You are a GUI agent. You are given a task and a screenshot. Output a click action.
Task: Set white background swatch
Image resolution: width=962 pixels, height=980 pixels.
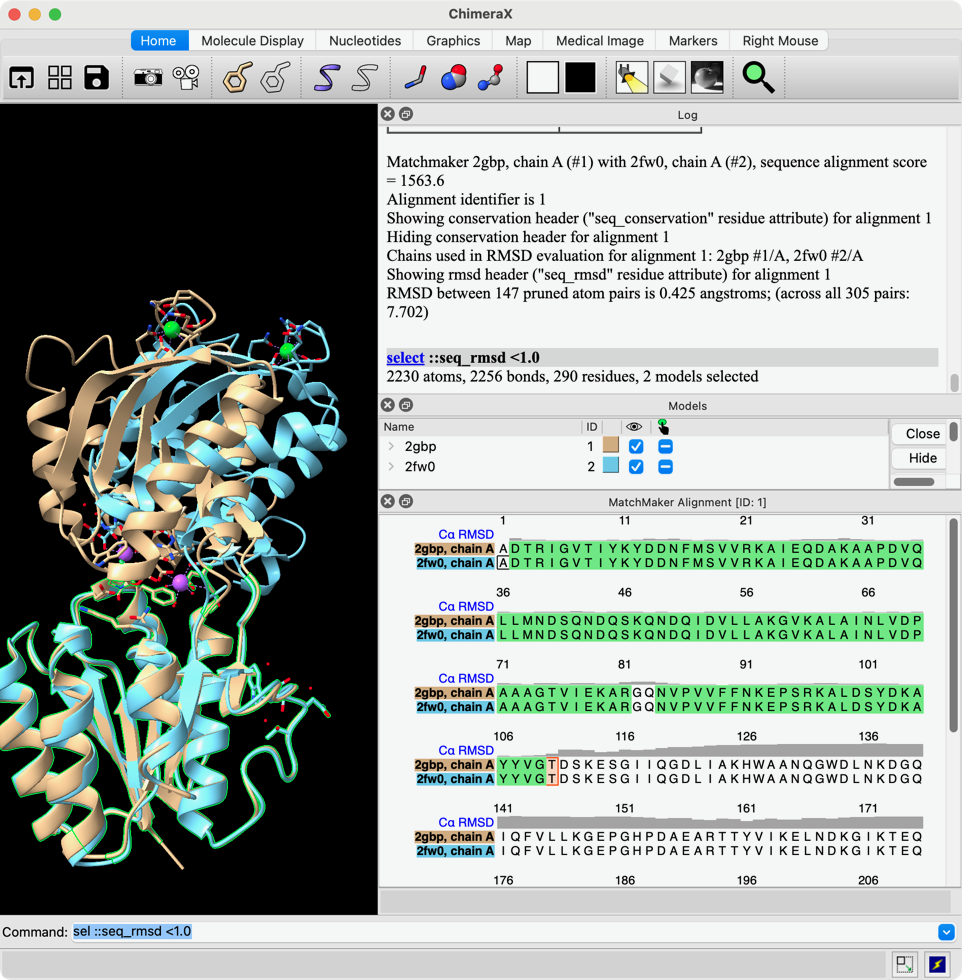(x=543, y=78)
